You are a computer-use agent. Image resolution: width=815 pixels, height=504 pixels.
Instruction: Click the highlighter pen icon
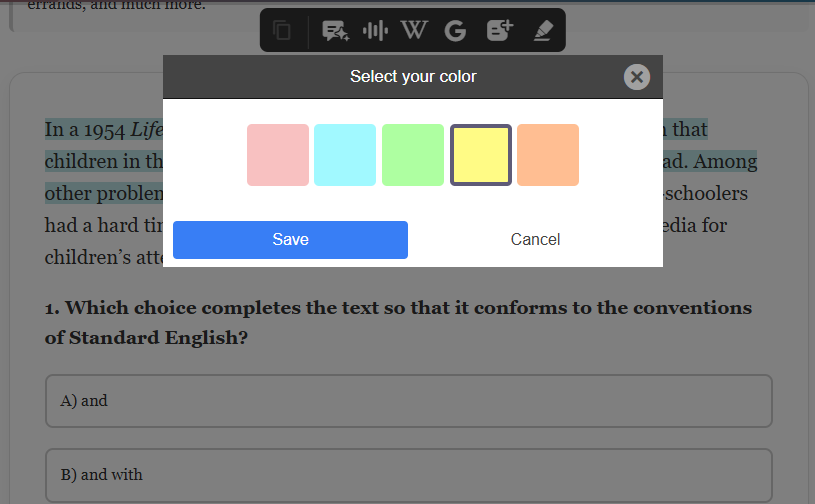click(x=542, y=31)
